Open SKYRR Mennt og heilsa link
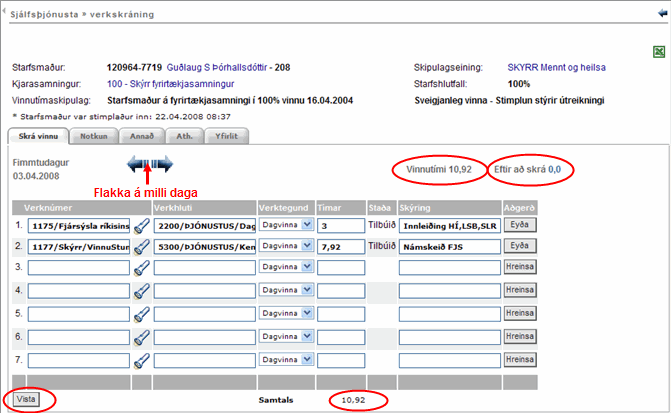This screenshot has height=413, width=671. (556, 68)
